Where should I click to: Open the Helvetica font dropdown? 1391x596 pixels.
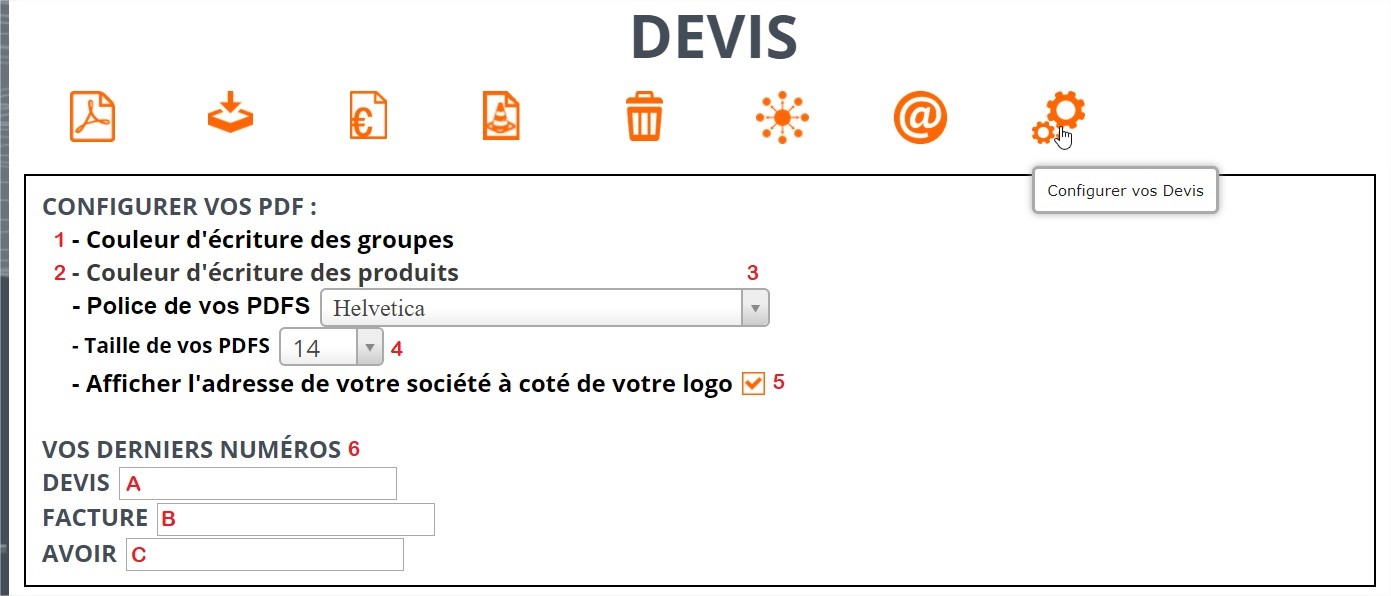[545, 308]
